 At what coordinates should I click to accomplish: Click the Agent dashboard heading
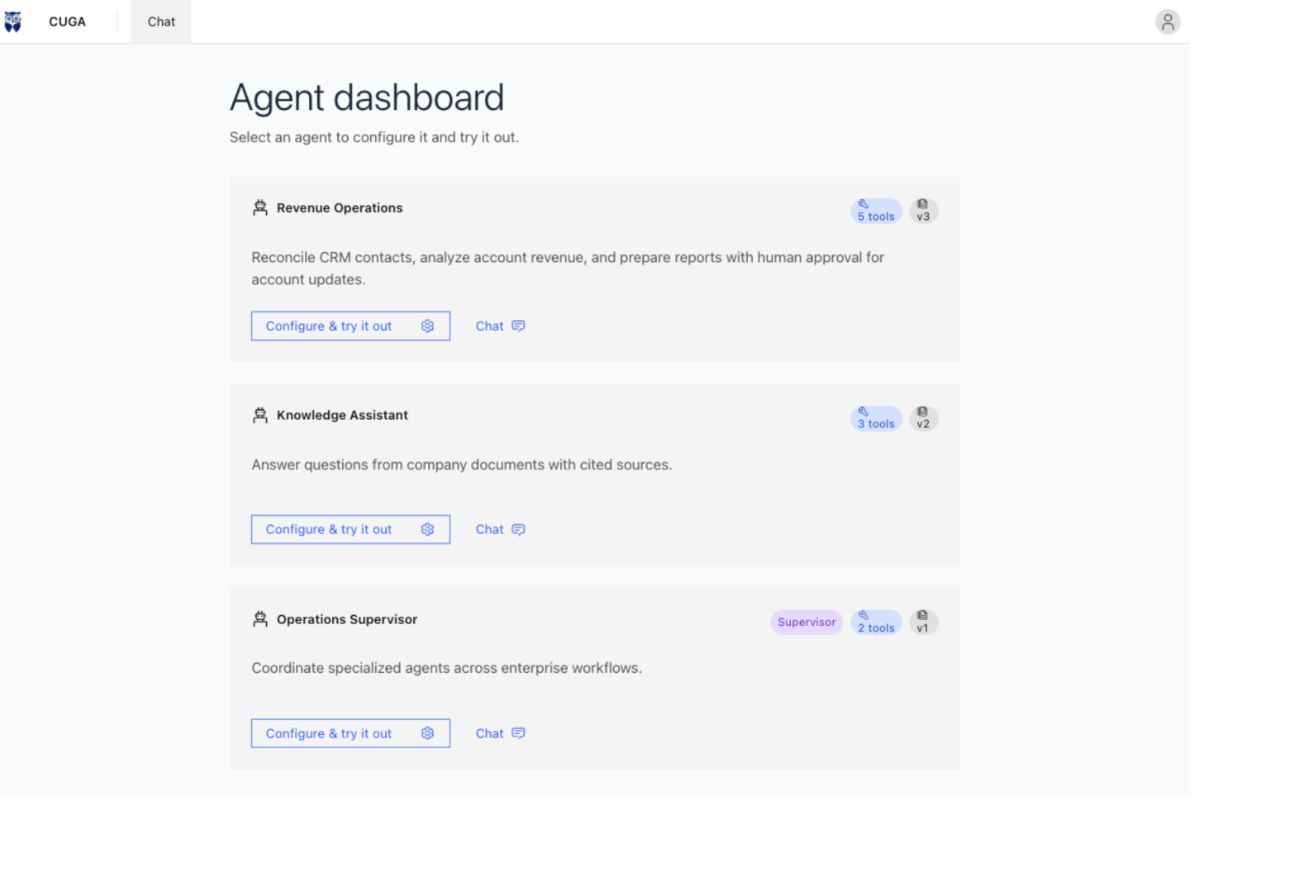point(367,98)
